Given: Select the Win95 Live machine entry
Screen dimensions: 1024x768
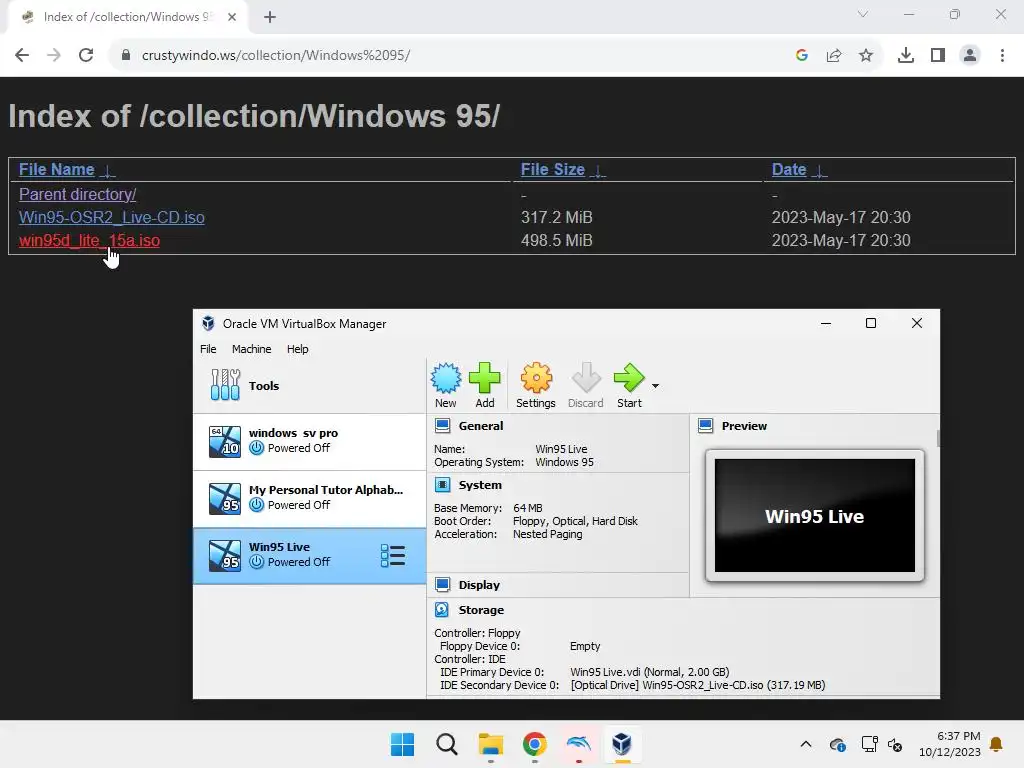Looking at the screenshot, I should point(310,555).
